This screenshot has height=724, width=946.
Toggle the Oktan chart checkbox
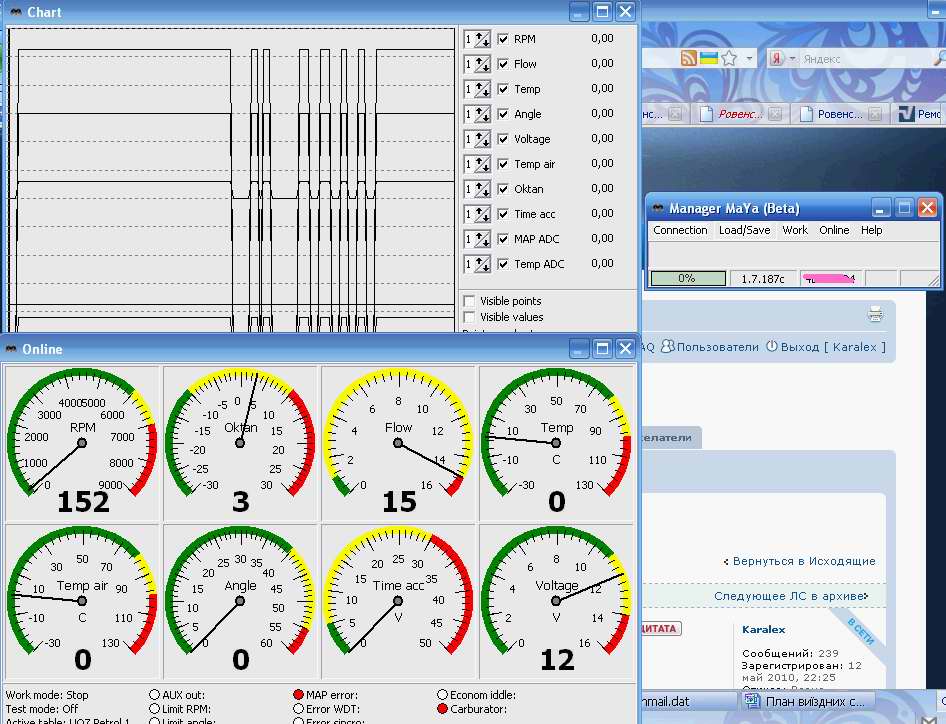point(504,189)
